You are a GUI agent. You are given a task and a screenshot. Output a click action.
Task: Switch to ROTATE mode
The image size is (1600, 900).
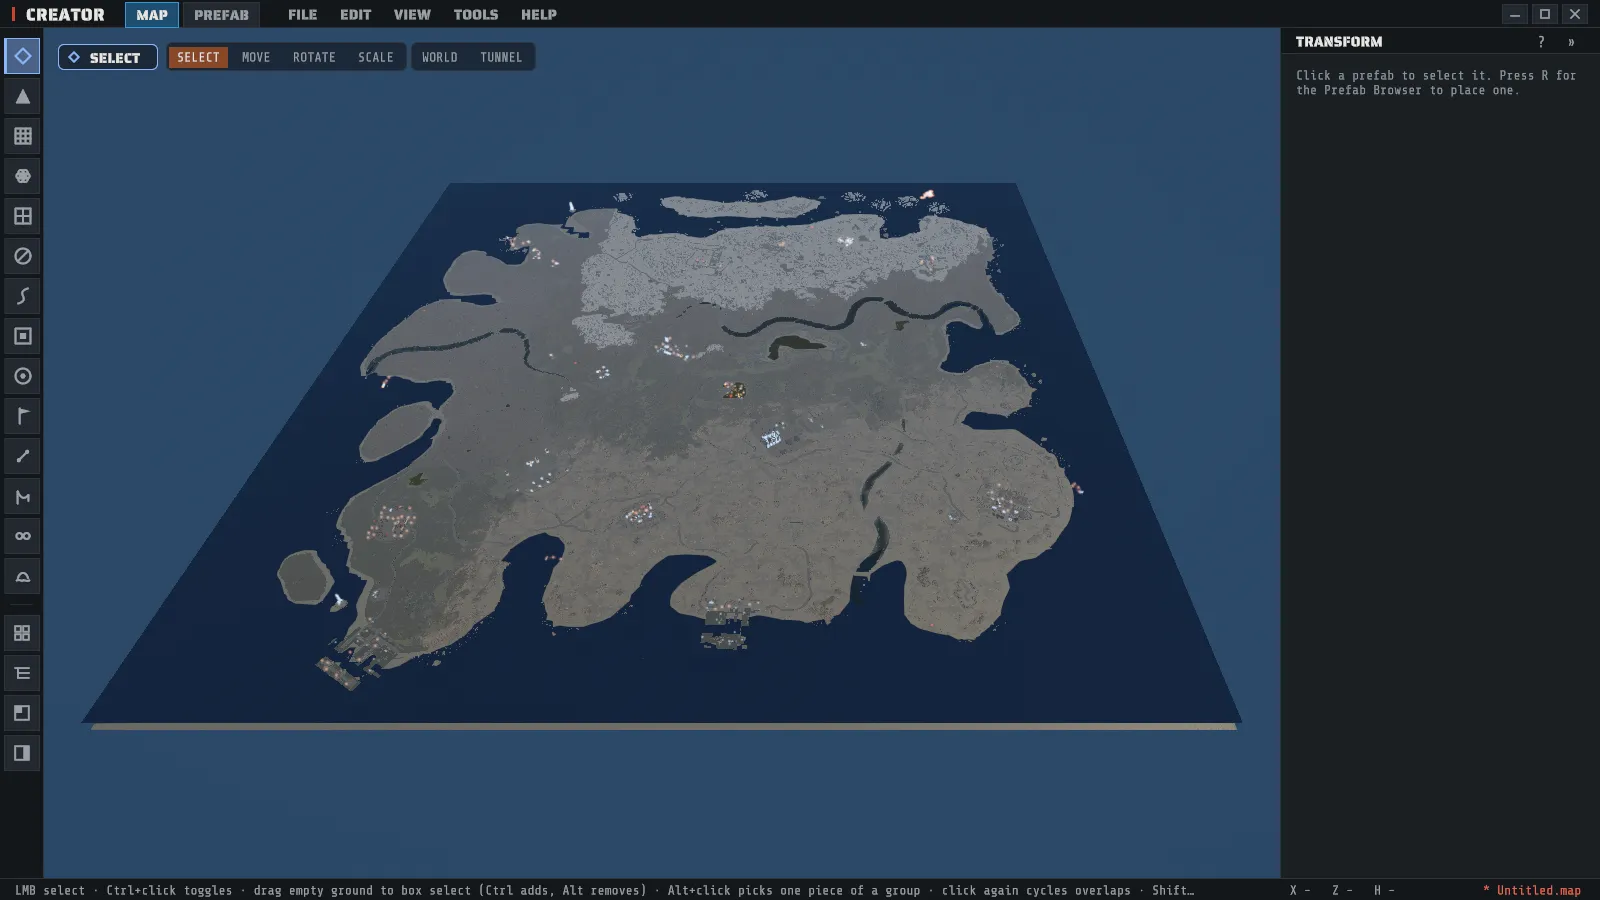click(x=314, y=57)
